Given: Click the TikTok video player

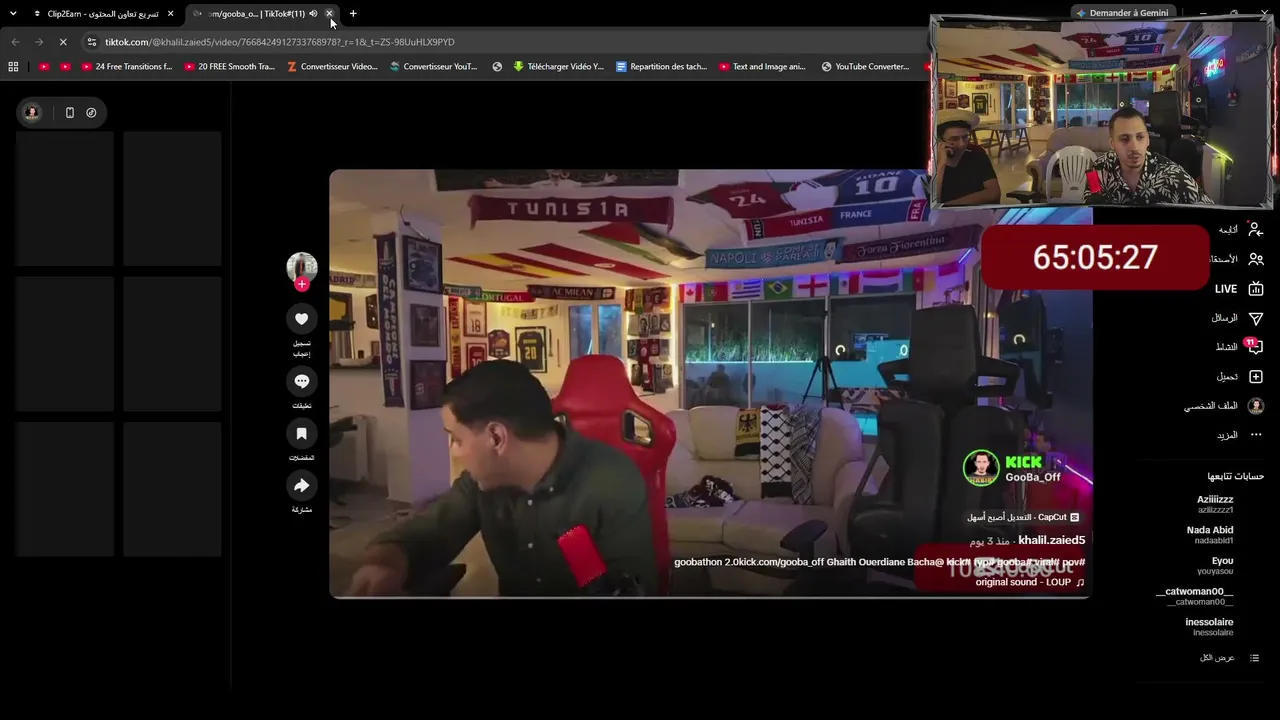Looking at the screenshot, I should click(x=710, y=384).
